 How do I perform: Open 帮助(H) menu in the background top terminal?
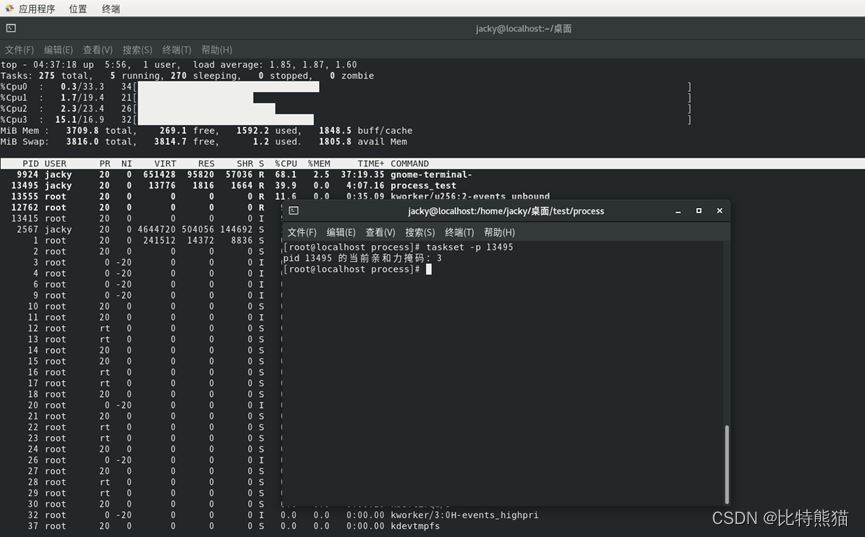216,49
